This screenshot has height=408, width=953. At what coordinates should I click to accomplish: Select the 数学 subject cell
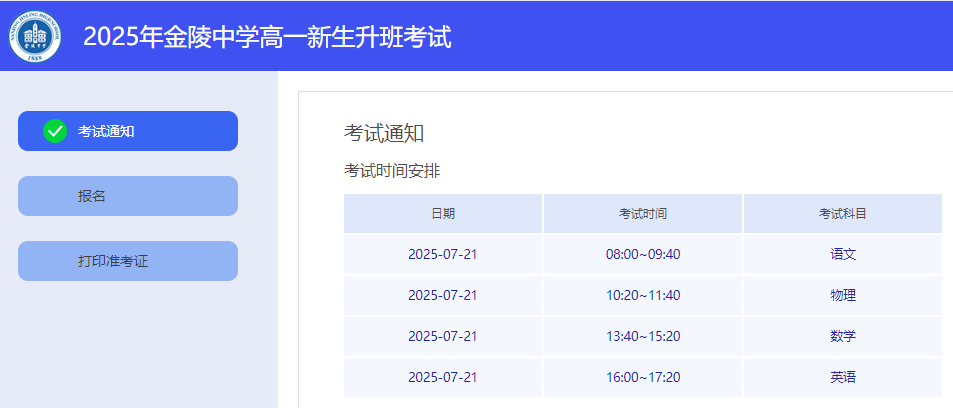(843, 336)
